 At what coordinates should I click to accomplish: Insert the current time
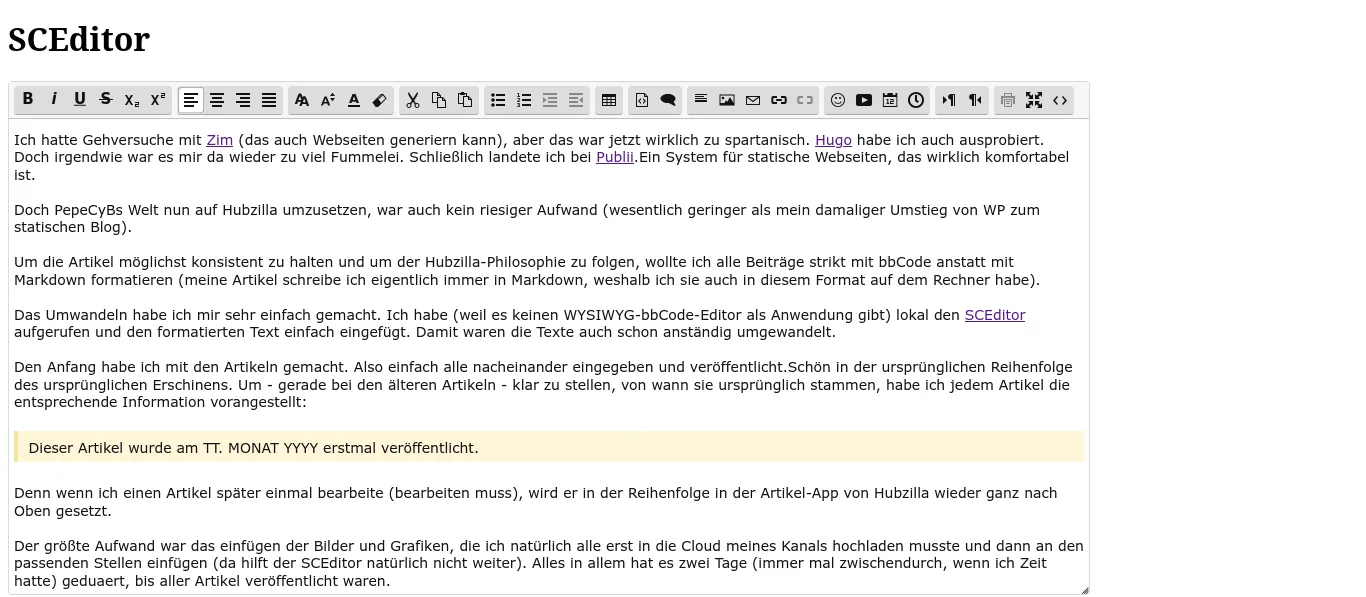point(916,100)
